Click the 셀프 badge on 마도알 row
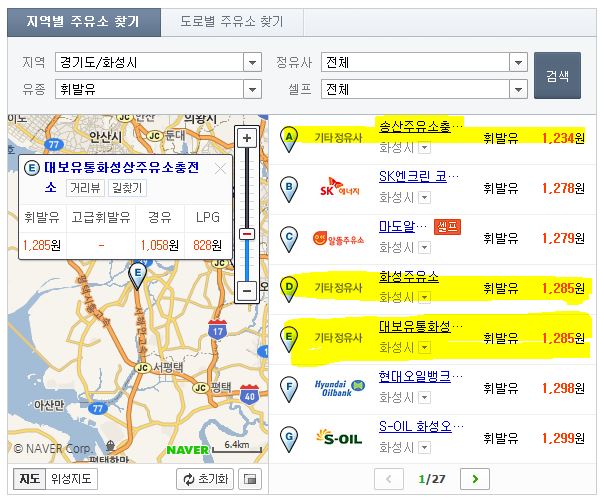 click(x=447, y=227)
